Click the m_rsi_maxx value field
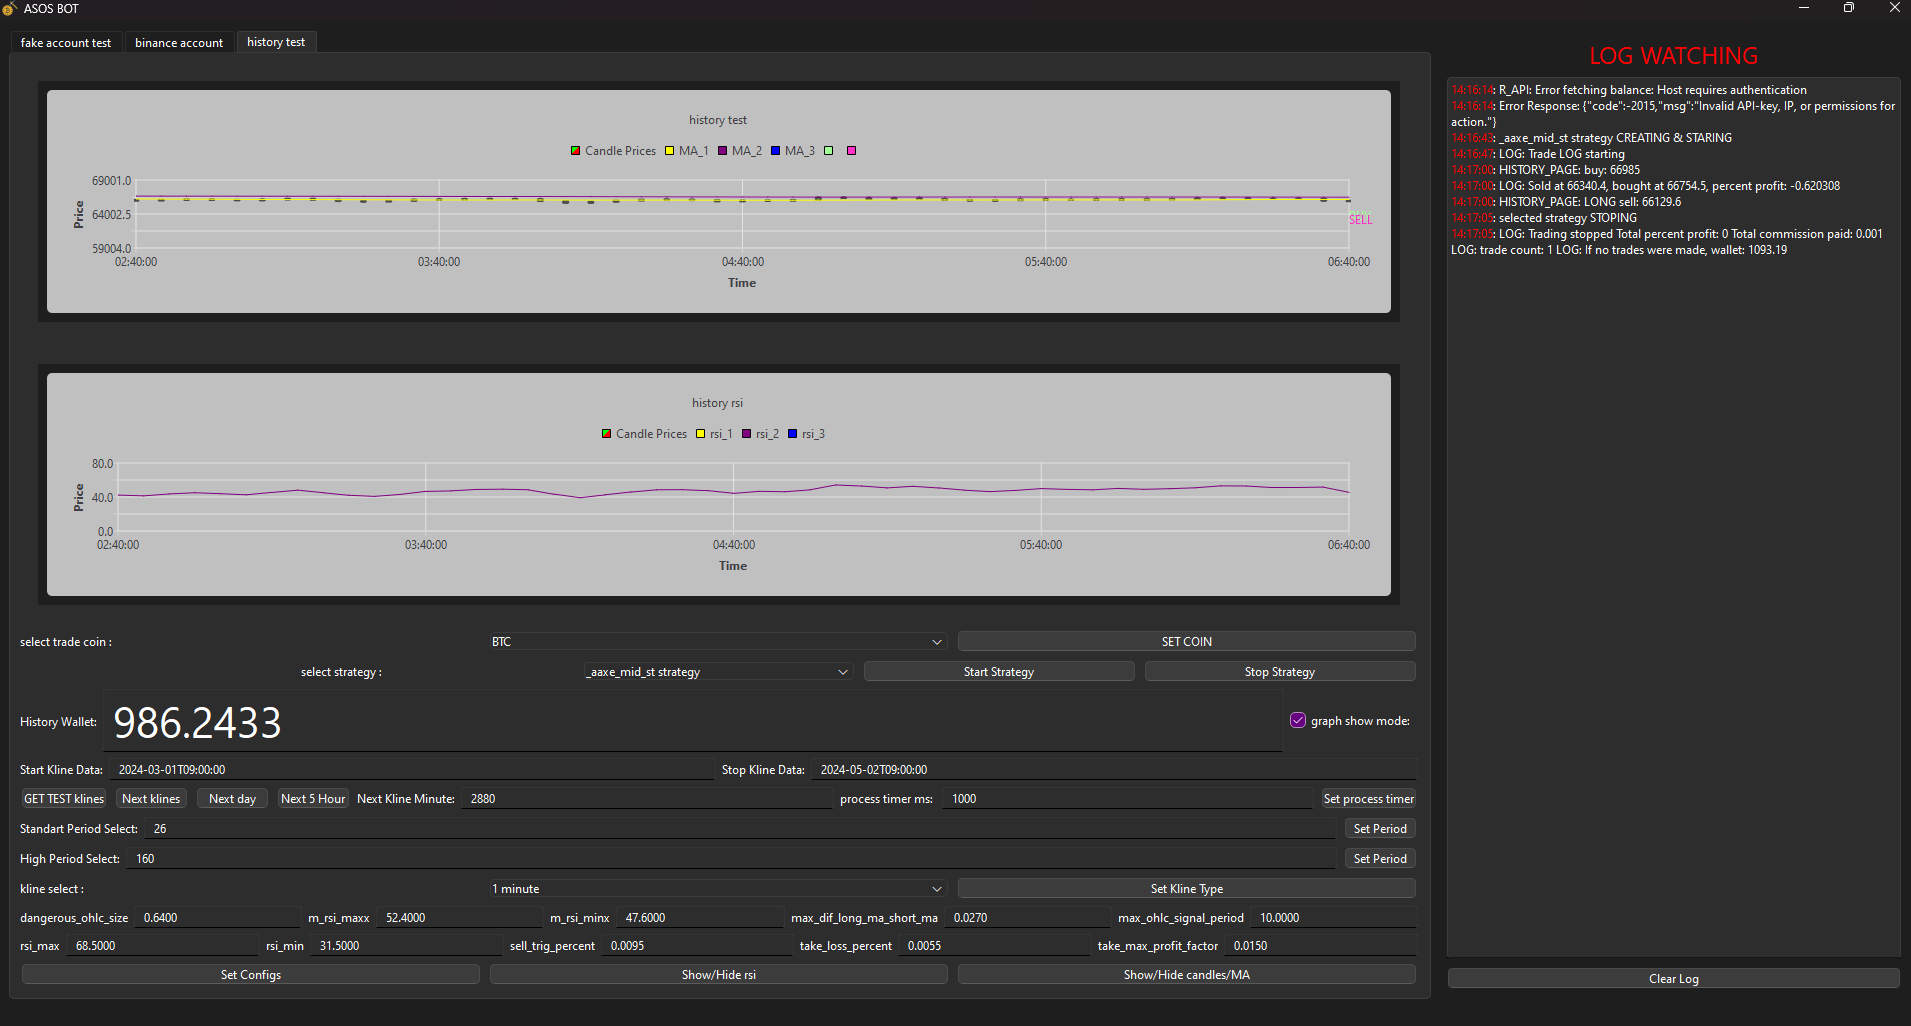 [x=459, y=918]
